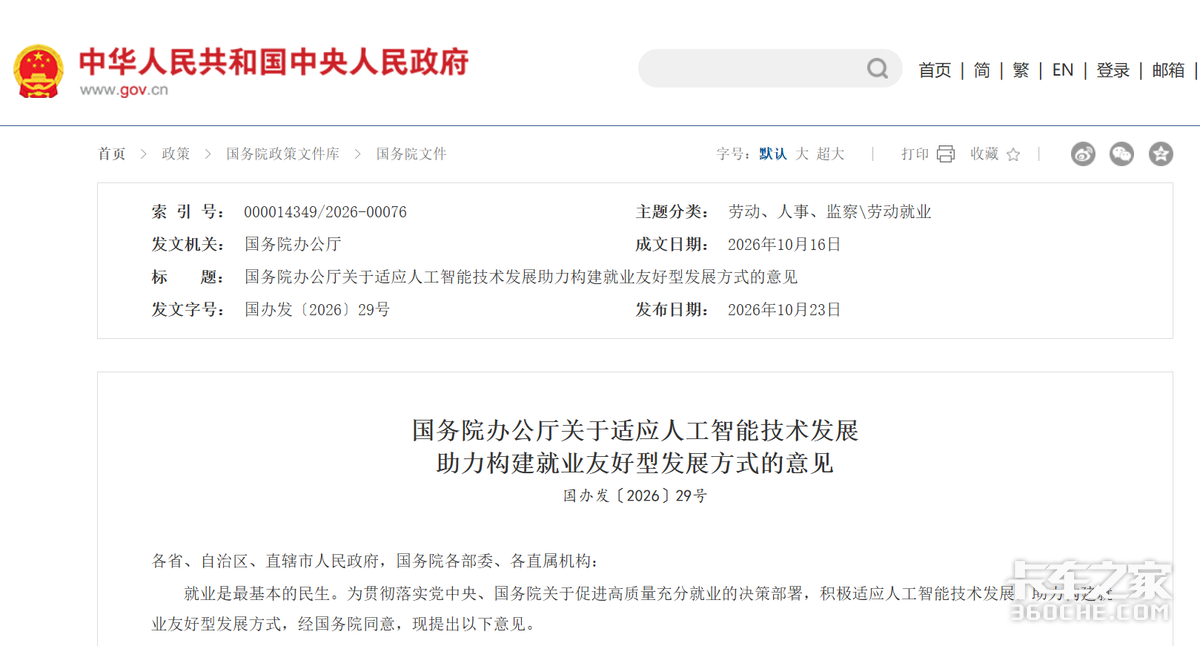Click the 发文机关 label

coord(188,244)
